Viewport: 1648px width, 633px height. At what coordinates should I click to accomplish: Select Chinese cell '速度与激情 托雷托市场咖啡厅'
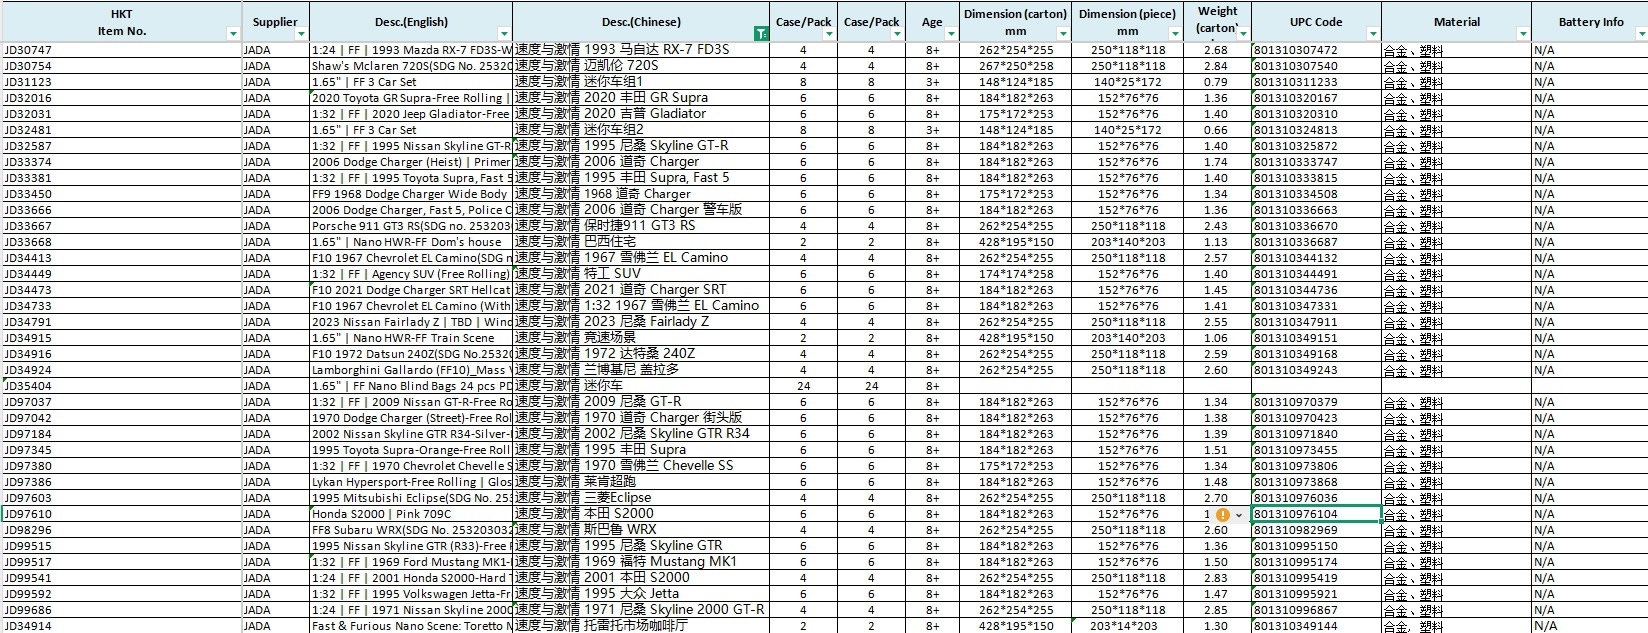click(x=642, y=626)
